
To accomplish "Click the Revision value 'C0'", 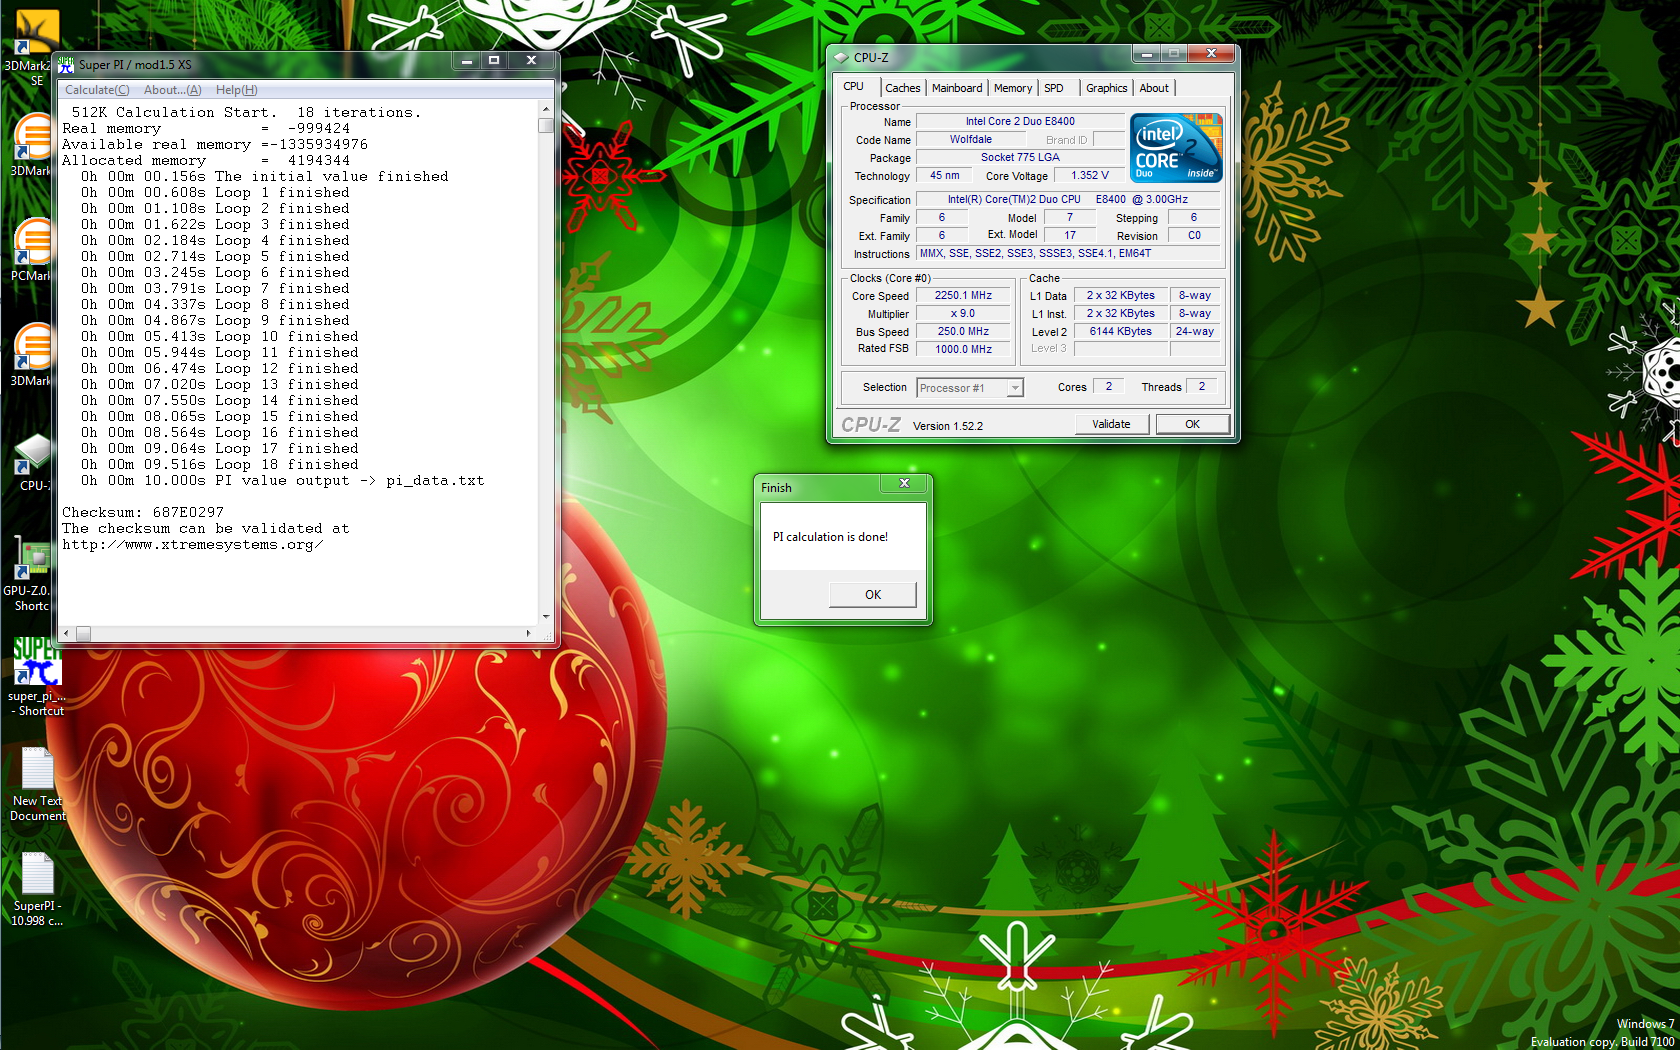I will click(1194, 236).
